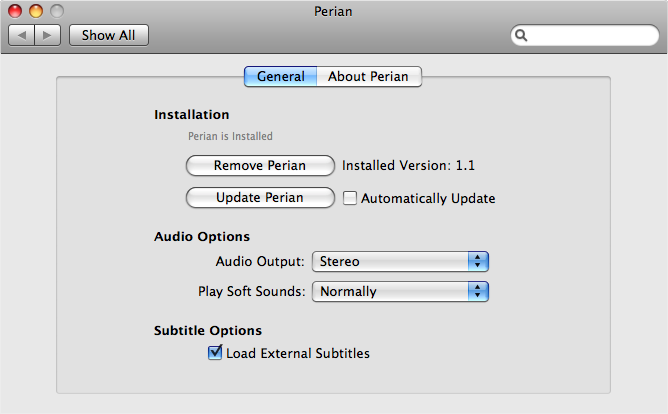The height and width of the screenshot is (414, 668).
Task: Open the Audio Output dropdown
Action: click(400, 261)
